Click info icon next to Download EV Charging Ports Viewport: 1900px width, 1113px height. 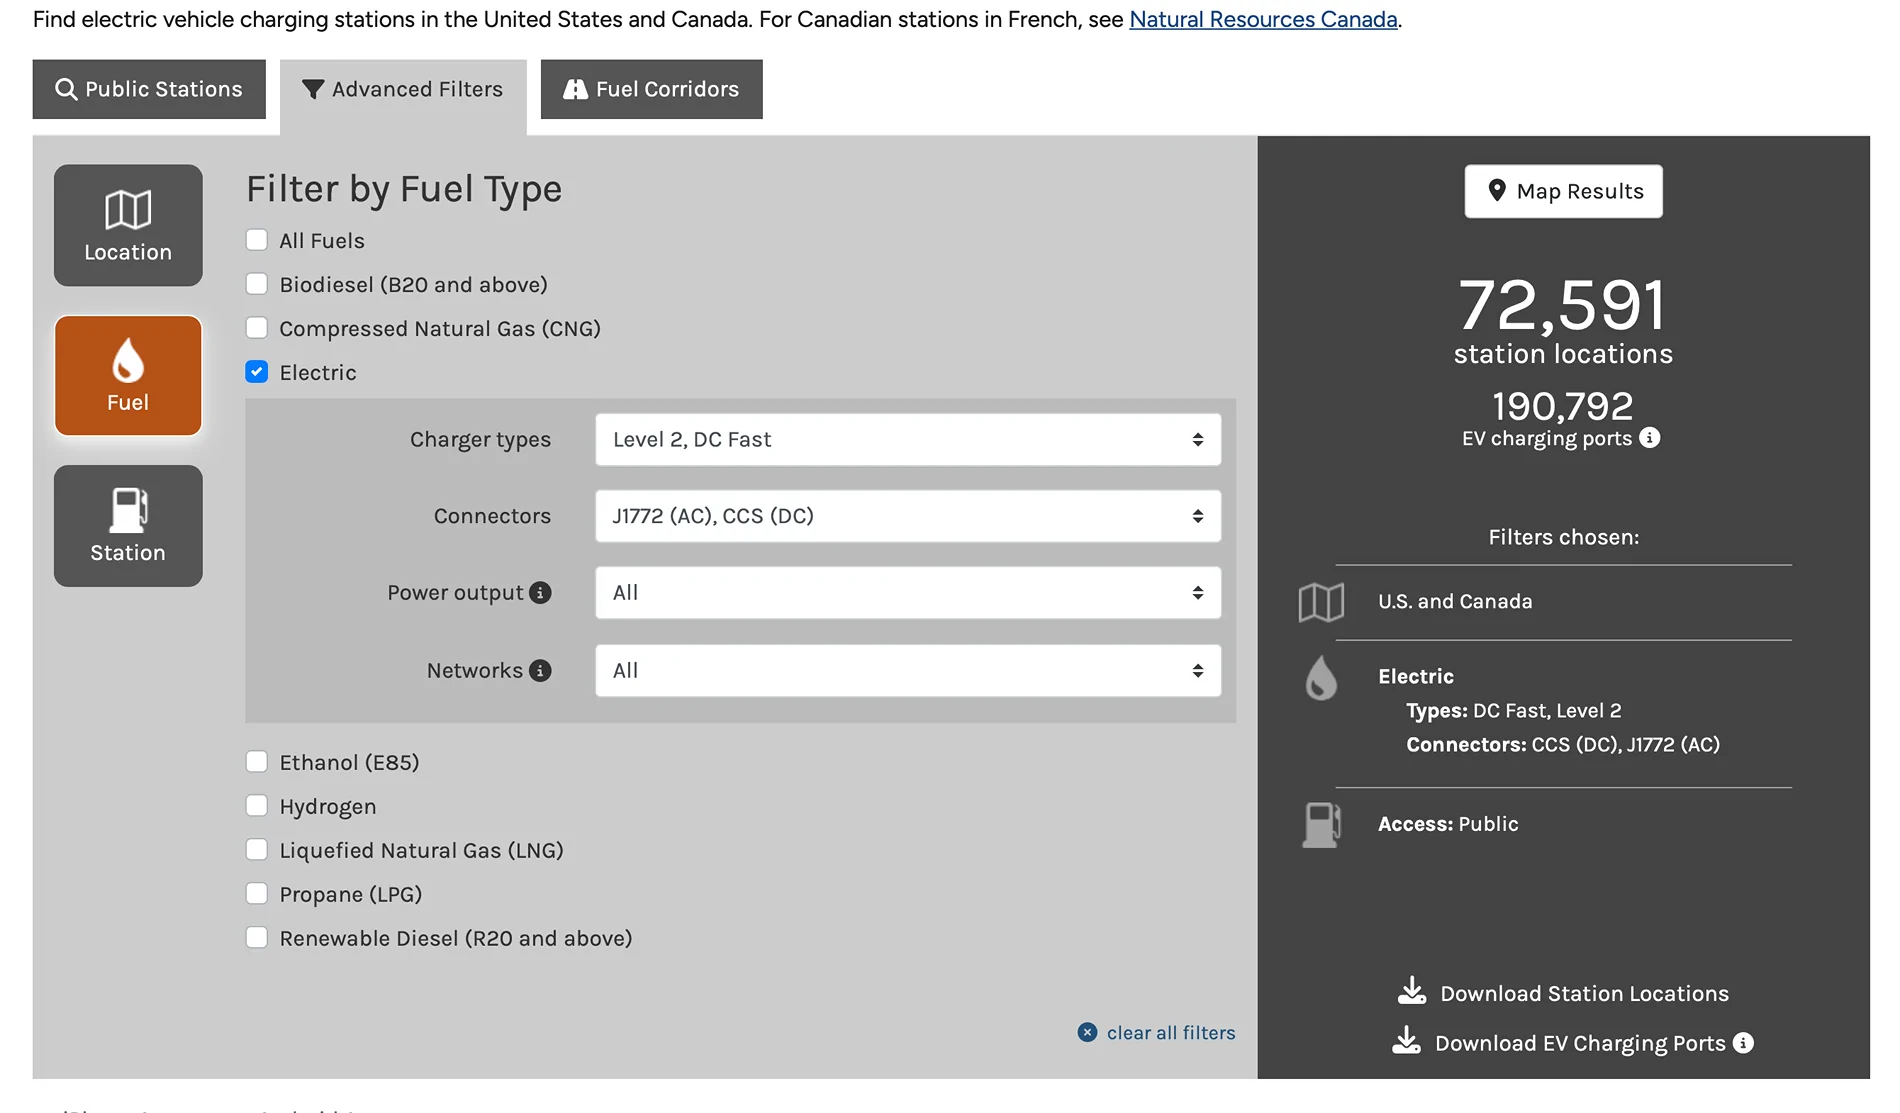(x=1743, y=1043)
